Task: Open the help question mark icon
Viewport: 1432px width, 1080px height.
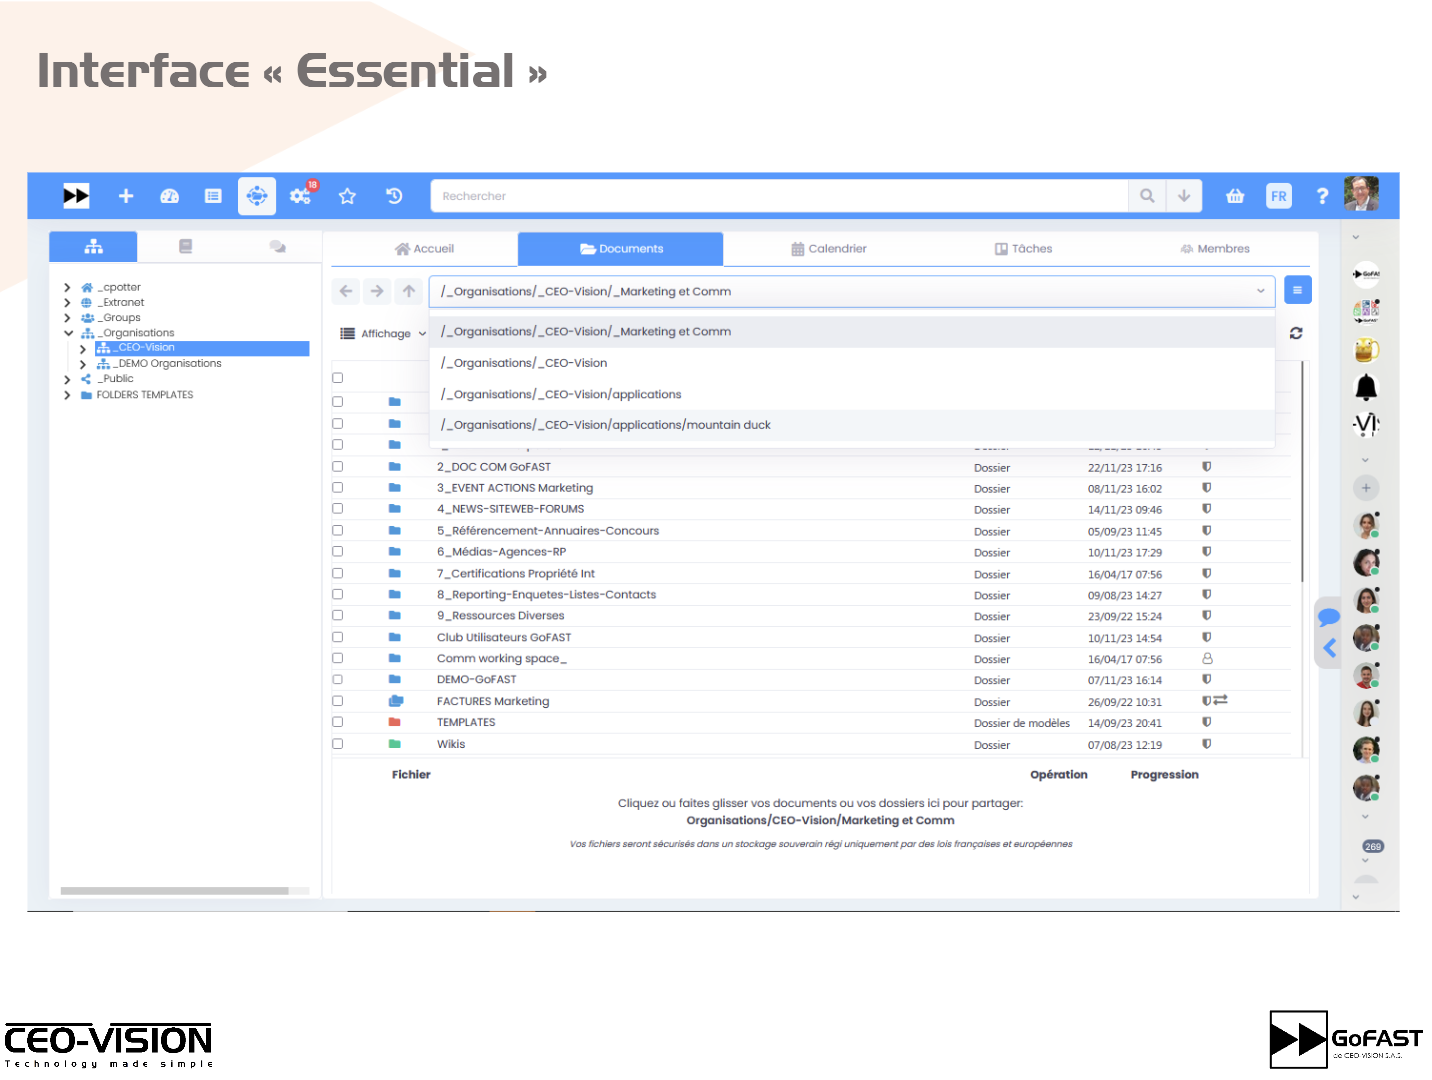Action: [1322, 196]
